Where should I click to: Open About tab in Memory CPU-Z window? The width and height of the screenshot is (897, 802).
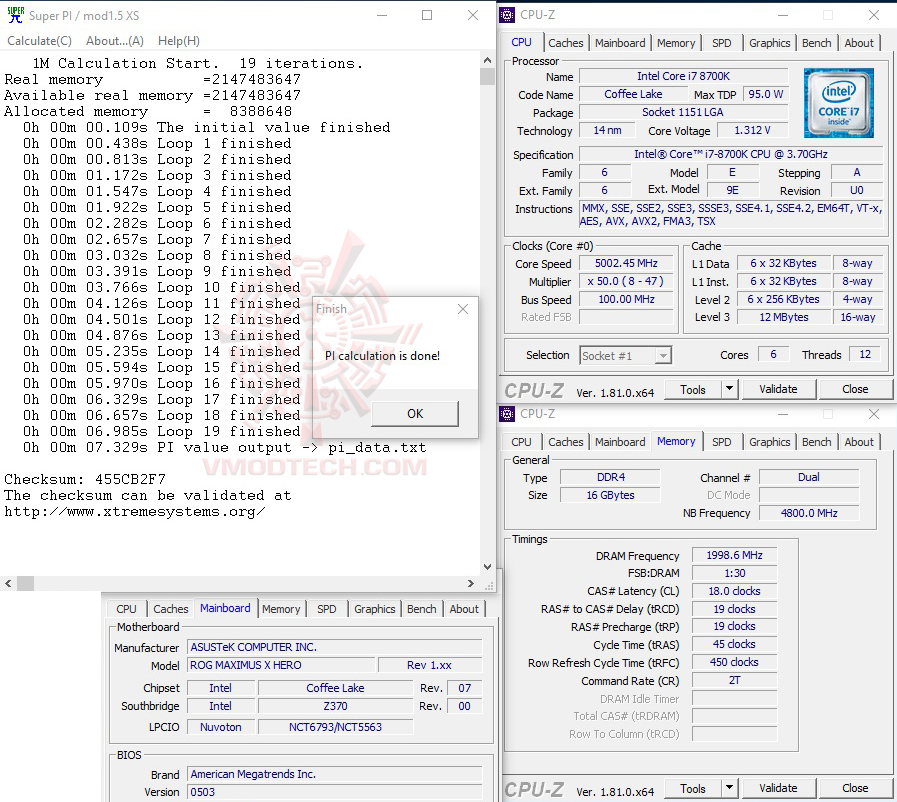(x=859, y=442)
